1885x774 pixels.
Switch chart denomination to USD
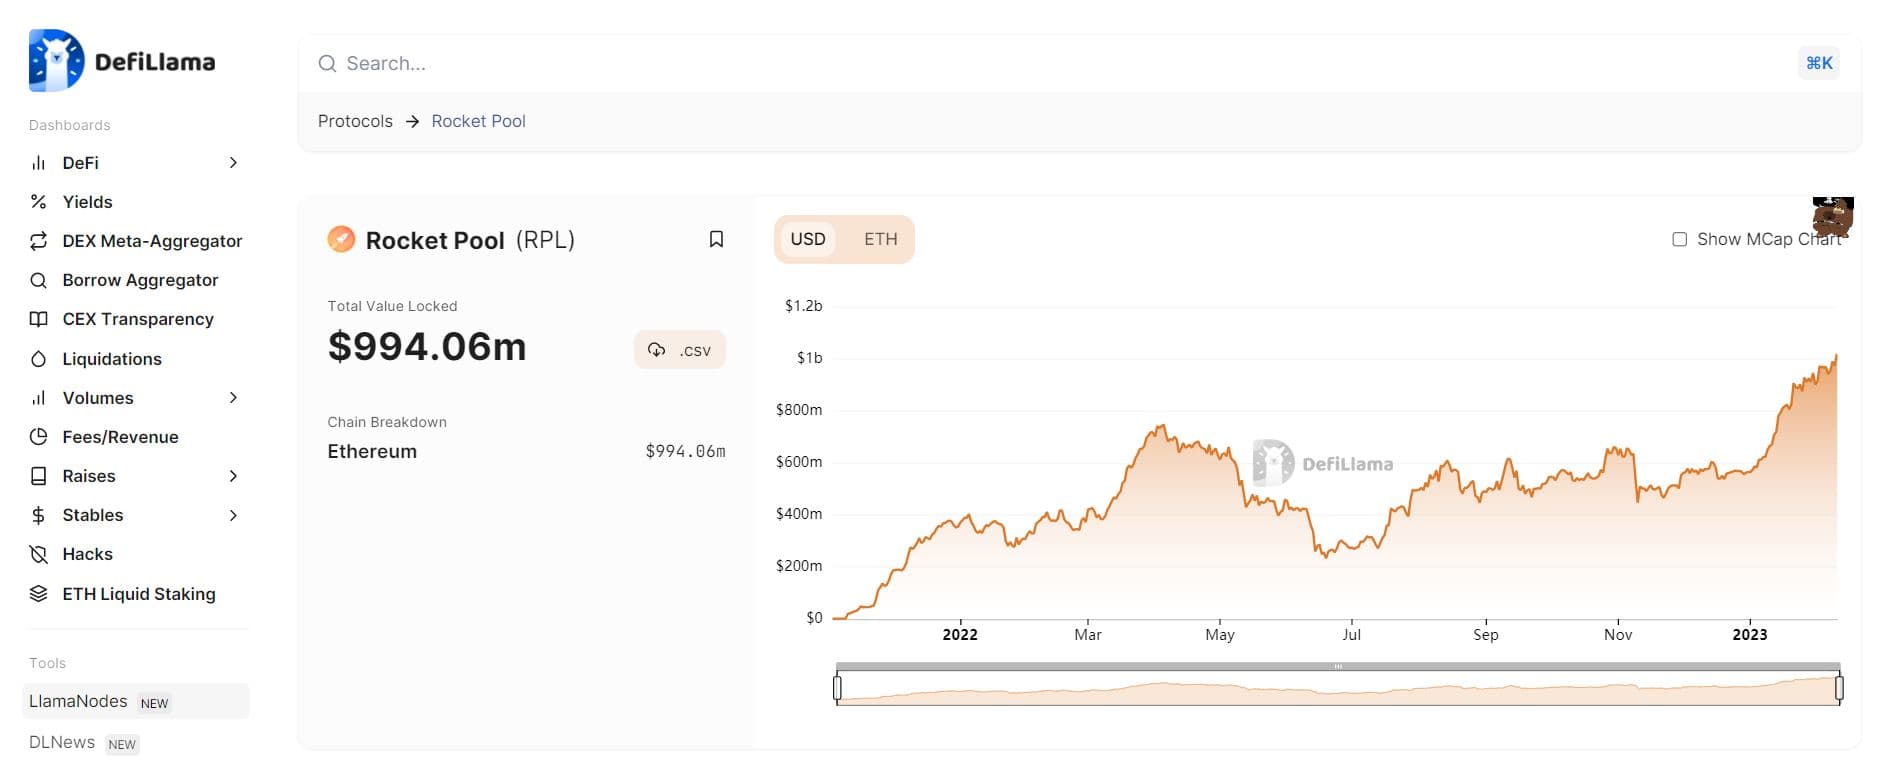point(808,239)
